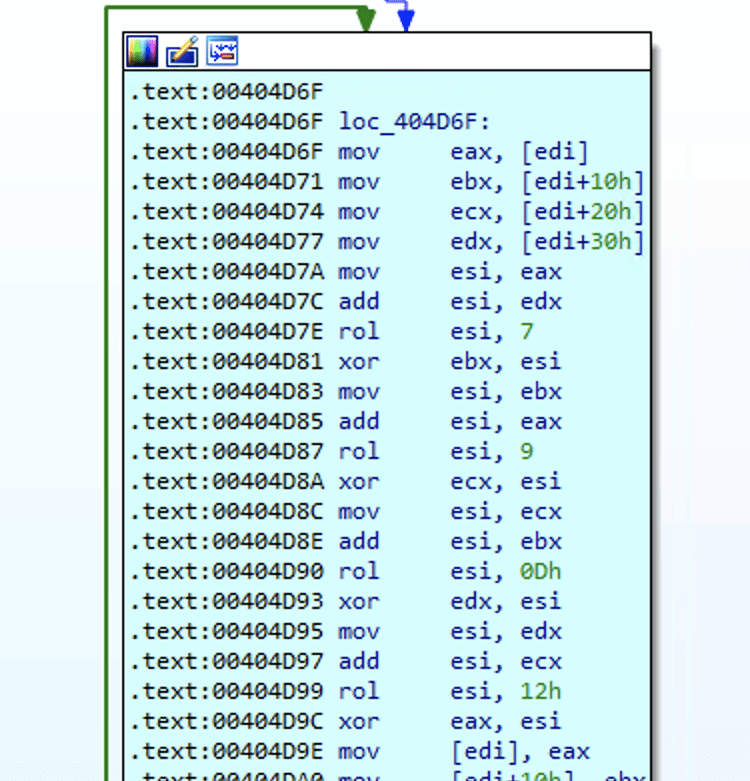750x781 pixels.
Task: Click the xor edx, esi instruction
Action: [450, 602]
